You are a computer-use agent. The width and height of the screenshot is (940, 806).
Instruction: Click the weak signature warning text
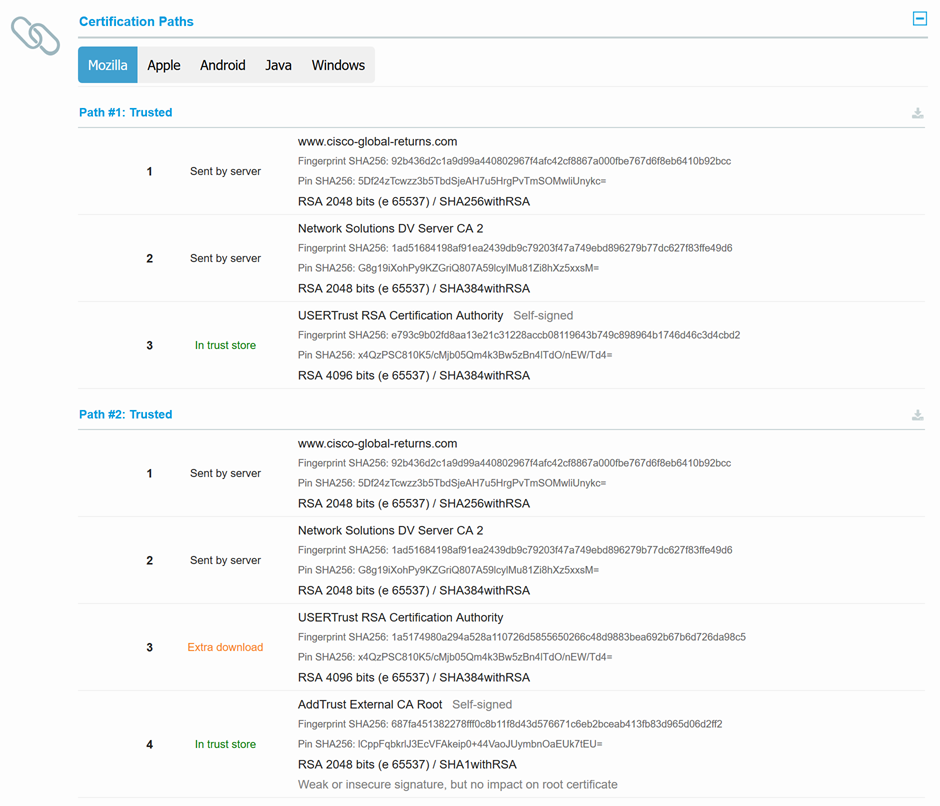tap(457, 784)
